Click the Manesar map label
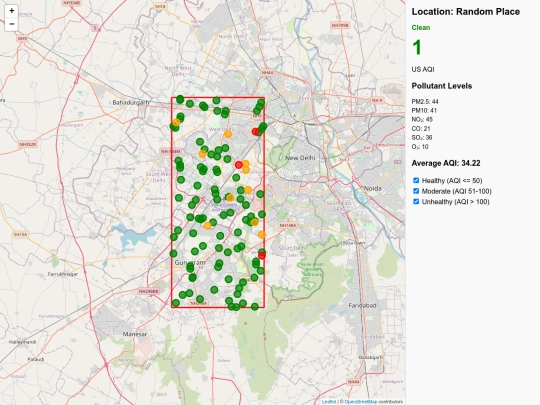 click(135, 334)
